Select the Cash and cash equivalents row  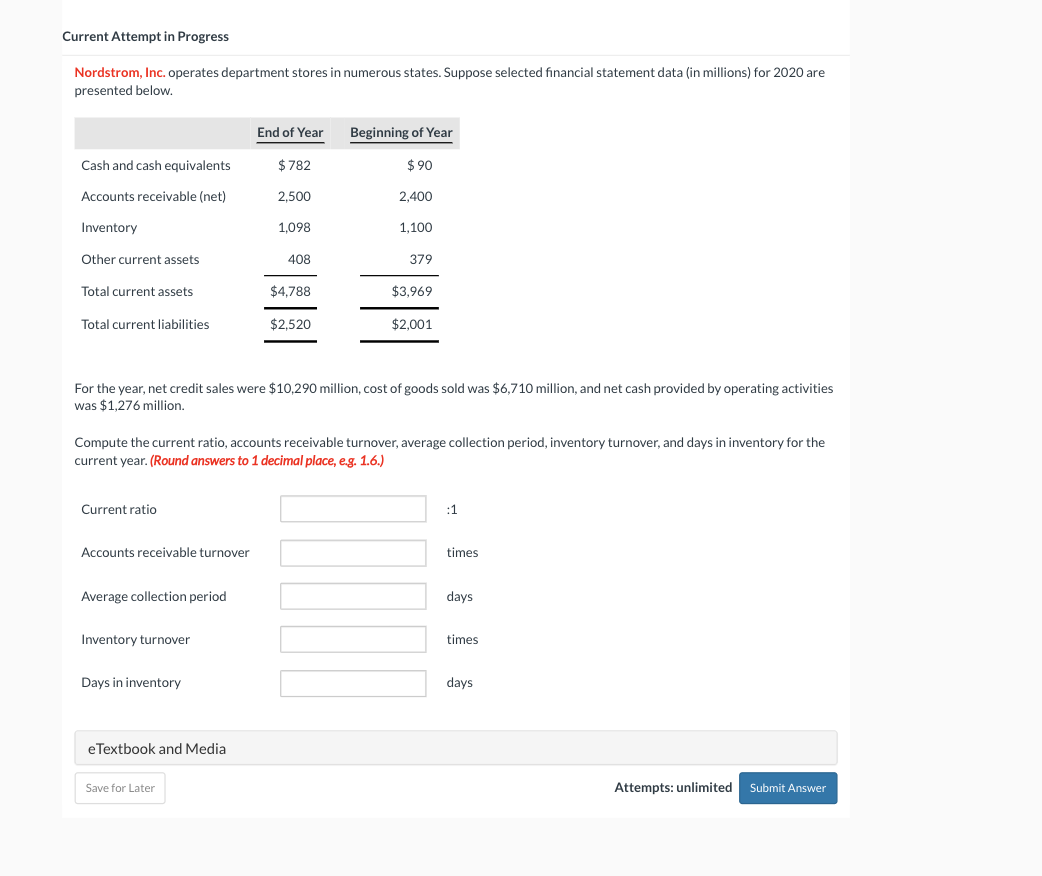(x=156, y=164)
